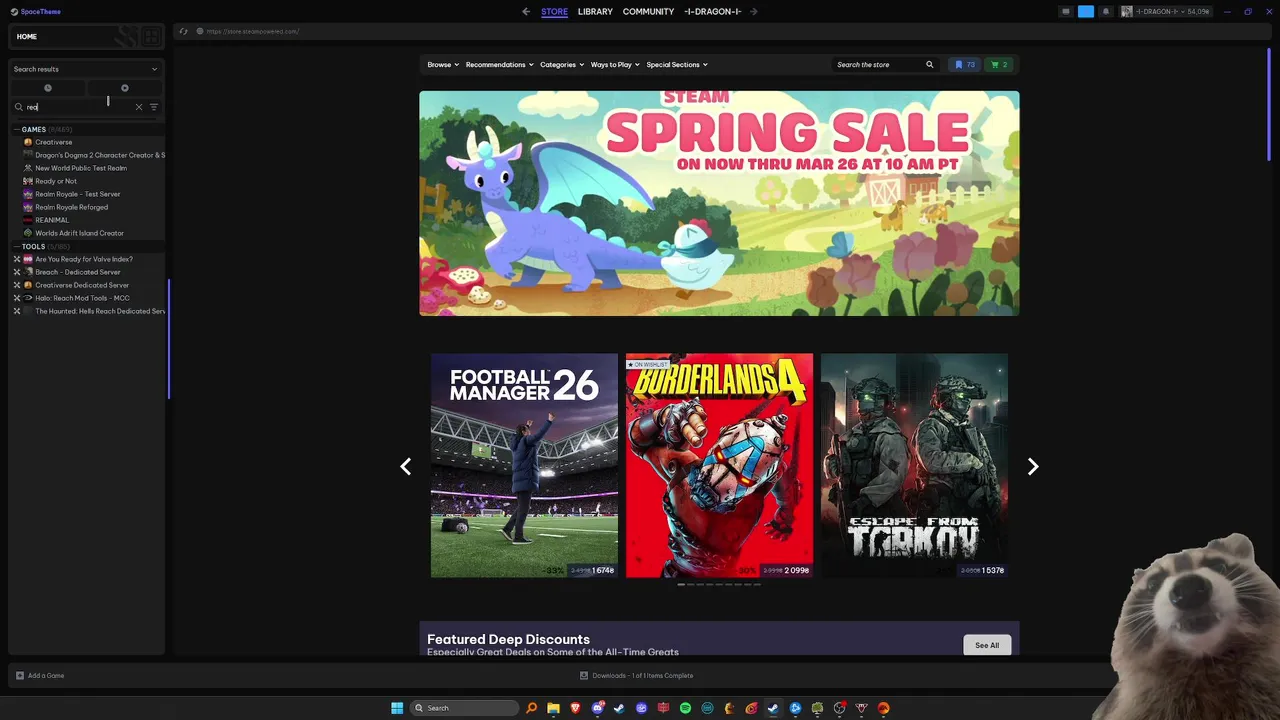Reload the store page
Screen dimensions: 1280x720
click(x=183, y=31)
